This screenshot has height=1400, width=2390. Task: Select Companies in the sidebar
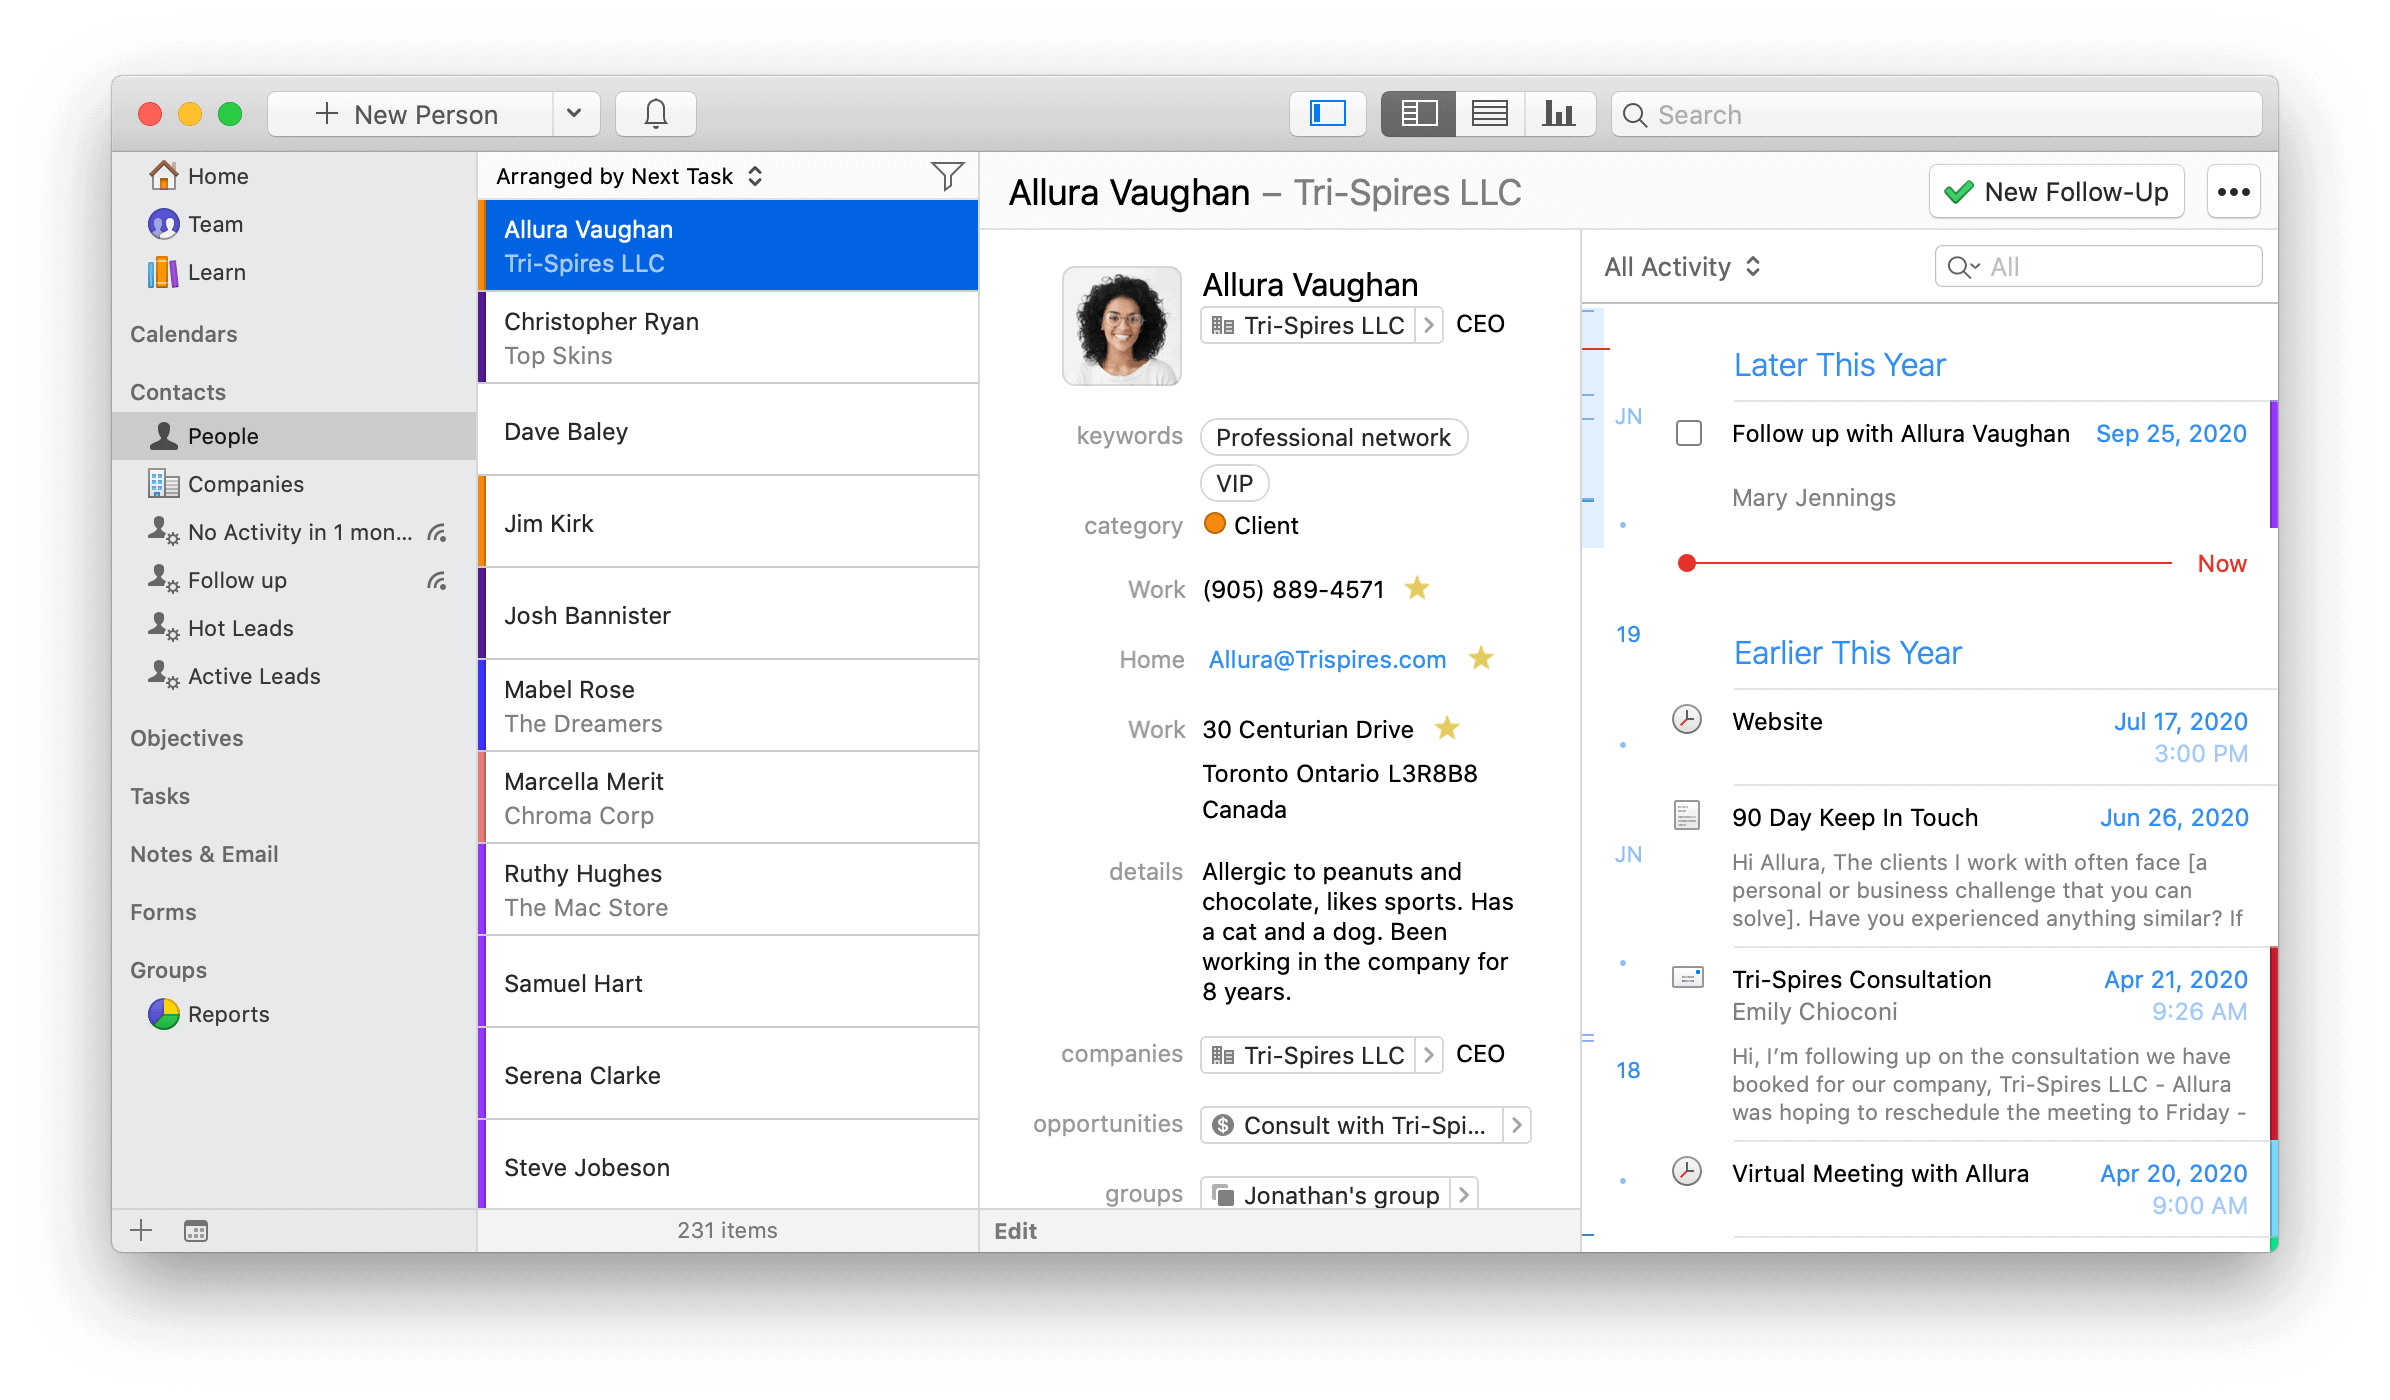coord(245,484)
